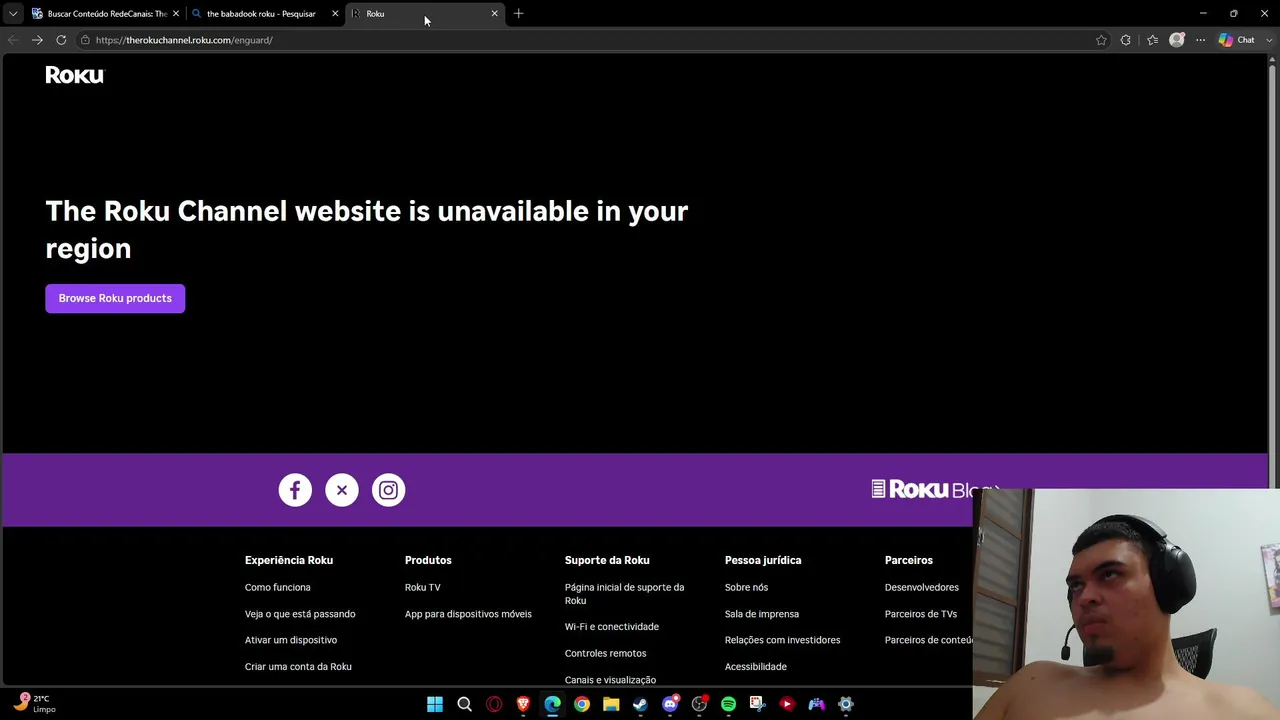Close the babadook roku search tab
Viewport: 1280px width, 720px height.
[x=335, y=14]
